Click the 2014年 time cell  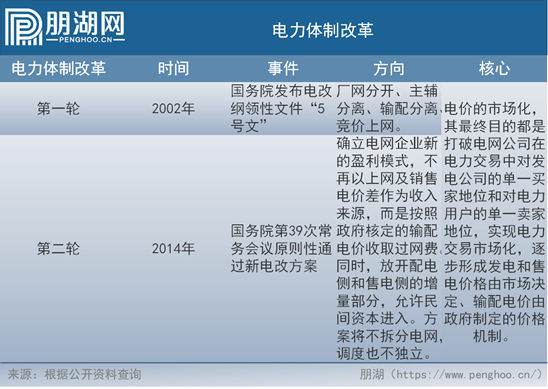[x=173, y=249]
